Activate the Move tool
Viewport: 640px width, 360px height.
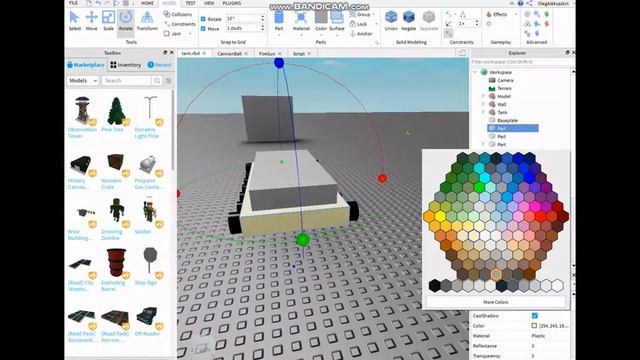pyautogui.click(x=91, y=21)
